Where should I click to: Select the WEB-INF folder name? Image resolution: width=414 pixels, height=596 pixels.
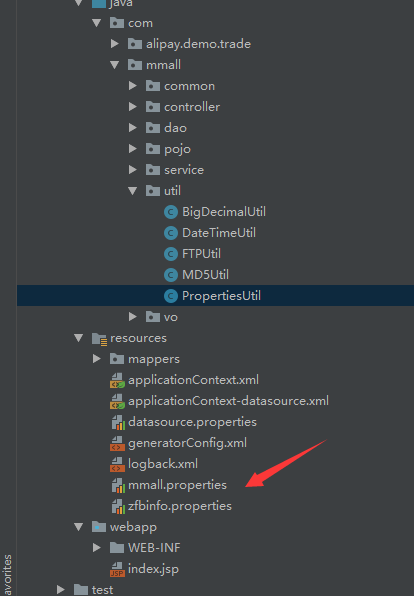click(154, 548)
